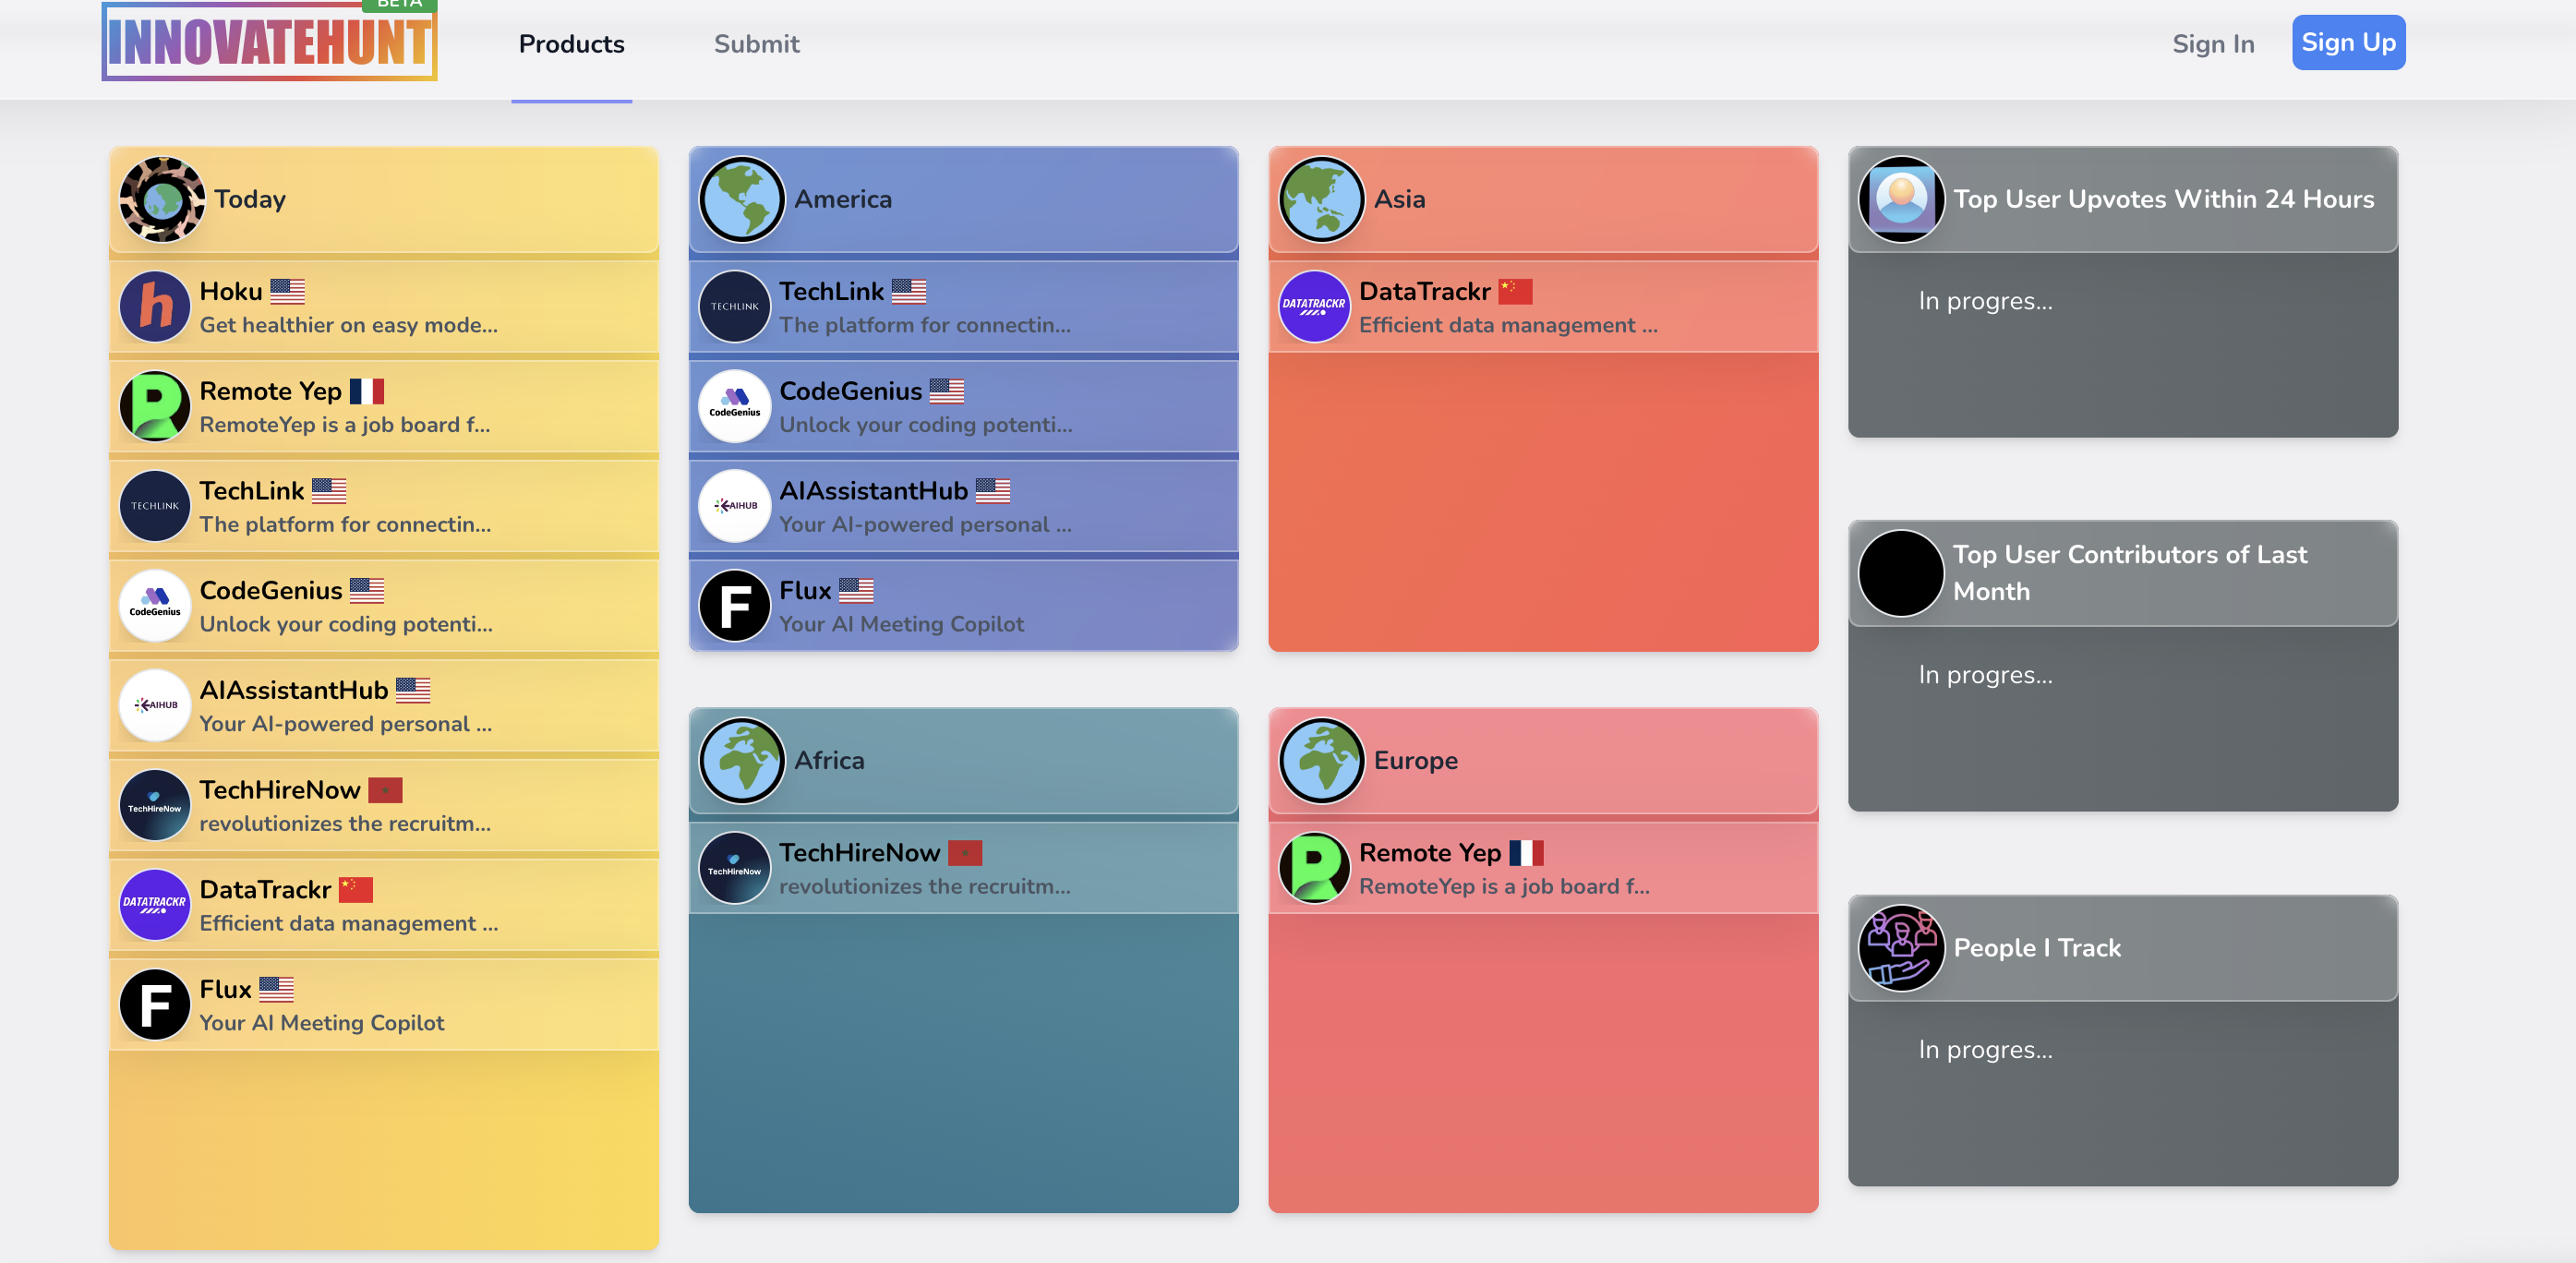The height and width of the screenshot is (1263, 2576).
Task: Click the Sign In link
Action: [2213, 44]
